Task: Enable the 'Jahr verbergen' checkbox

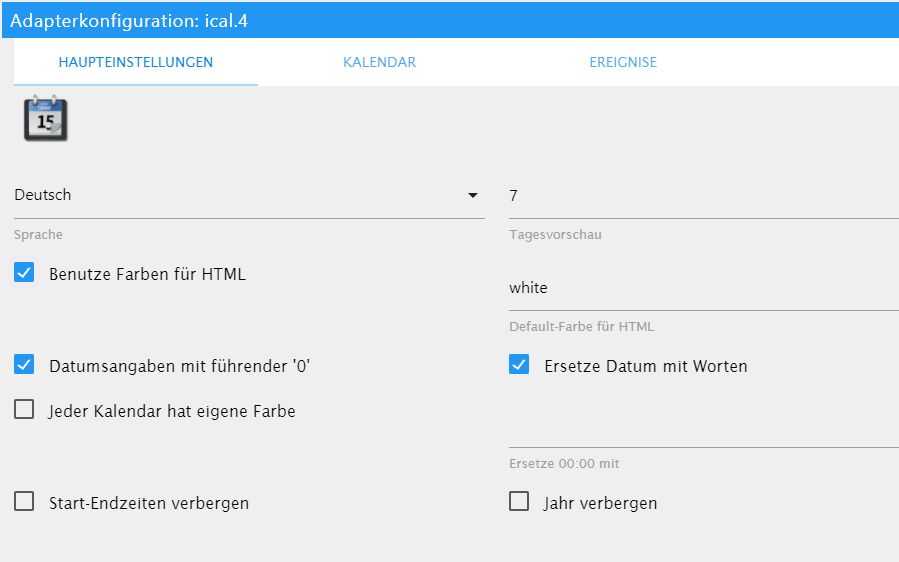Action: point(519,502)
